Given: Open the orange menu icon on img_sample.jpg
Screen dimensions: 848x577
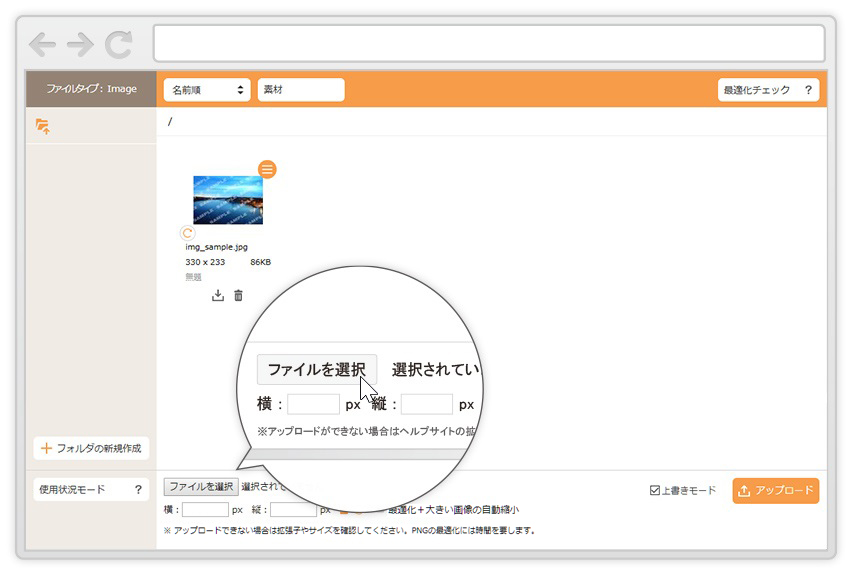Looking at the screenshot, I should pyautogui.click(x=267, y=169).
